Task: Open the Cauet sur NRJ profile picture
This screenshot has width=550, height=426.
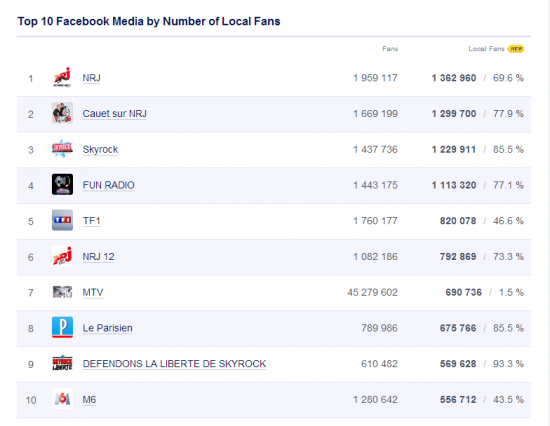Action: tap(62, 113)
